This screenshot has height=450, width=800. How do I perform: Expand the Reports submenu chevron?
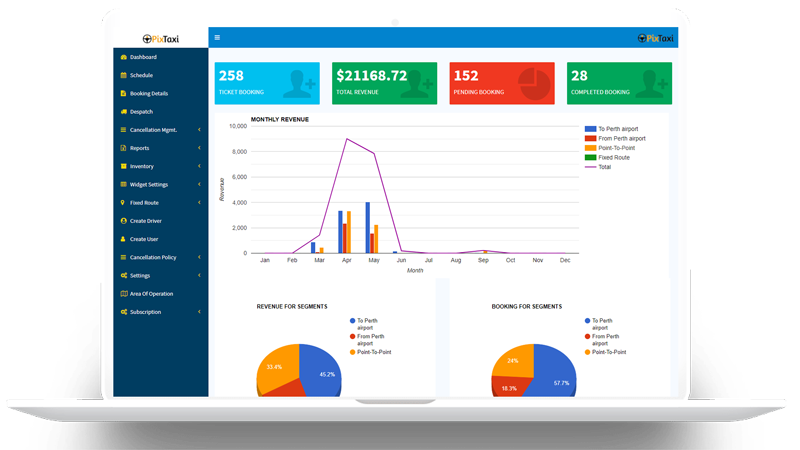(x=199, y=148)
